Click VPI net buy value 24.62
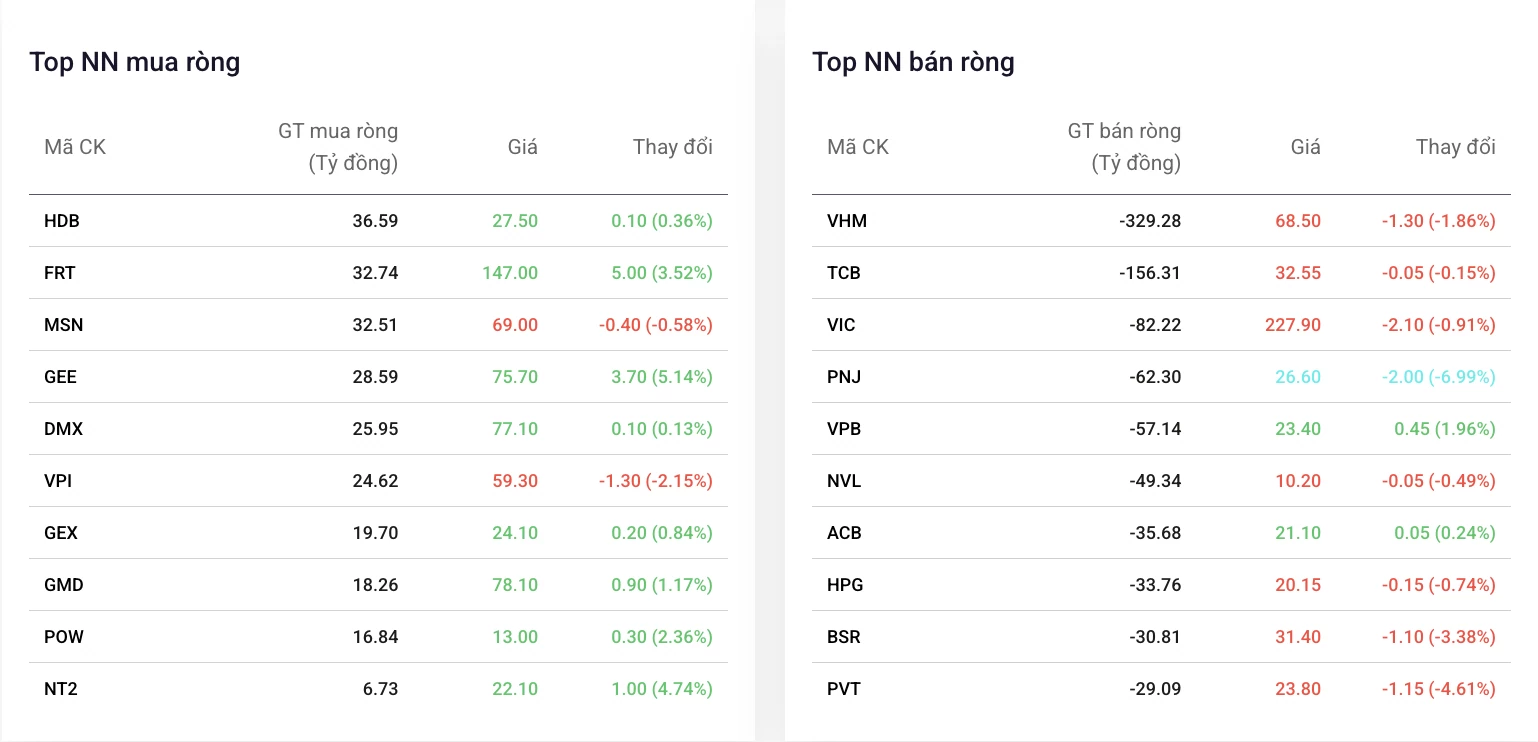The image size is (1538, 742). 375,481
